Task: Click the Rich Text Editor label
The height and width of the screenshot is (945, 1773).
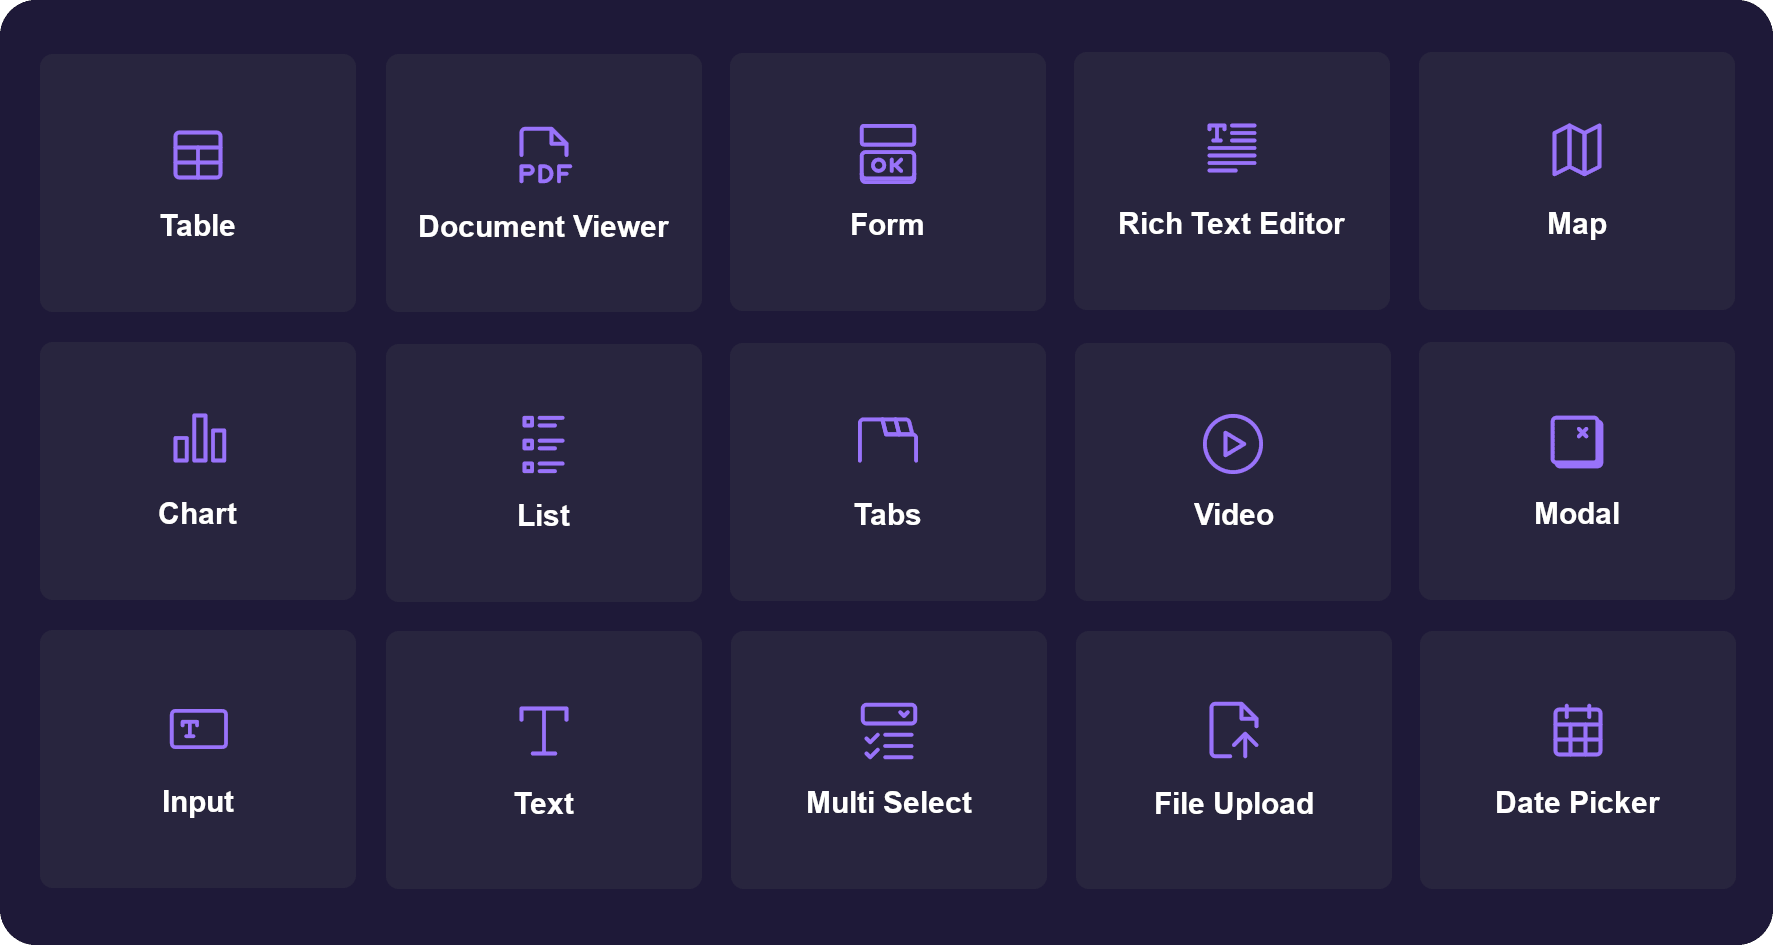Action: pyautogui.click(x=1231, y=224)
